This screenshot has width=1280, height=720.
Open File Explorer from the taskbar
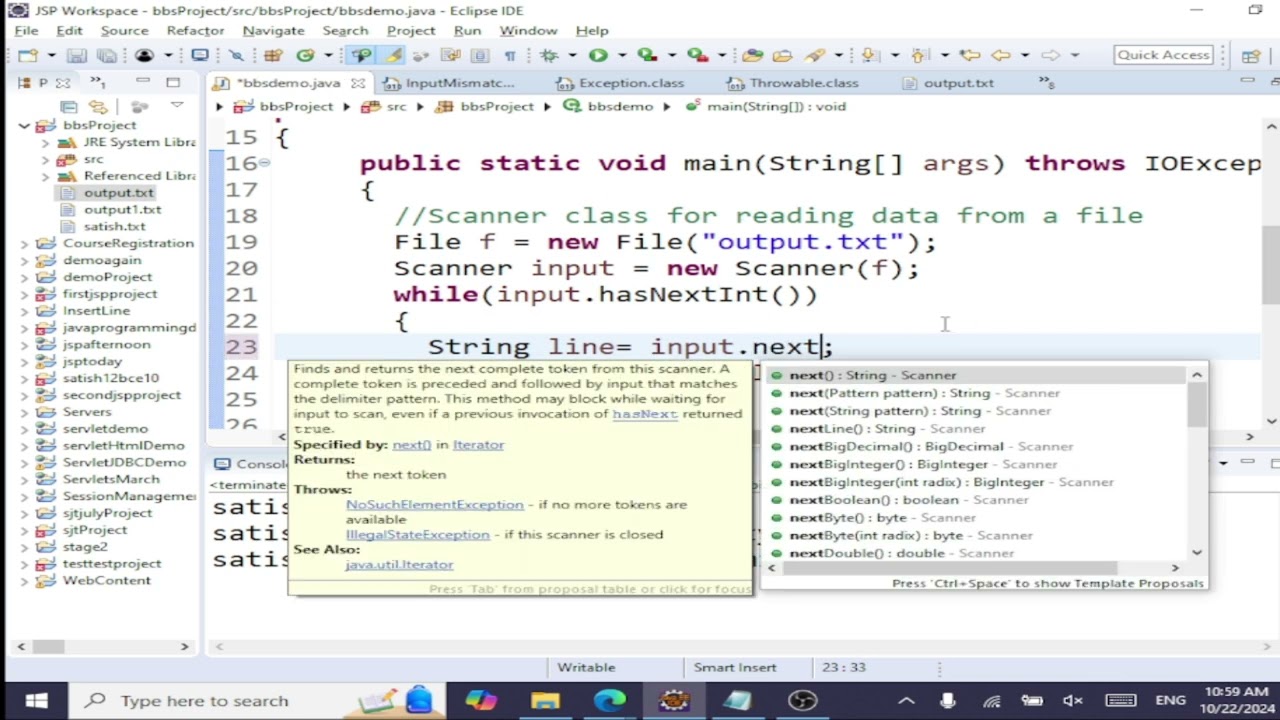[x=546, y=700]
